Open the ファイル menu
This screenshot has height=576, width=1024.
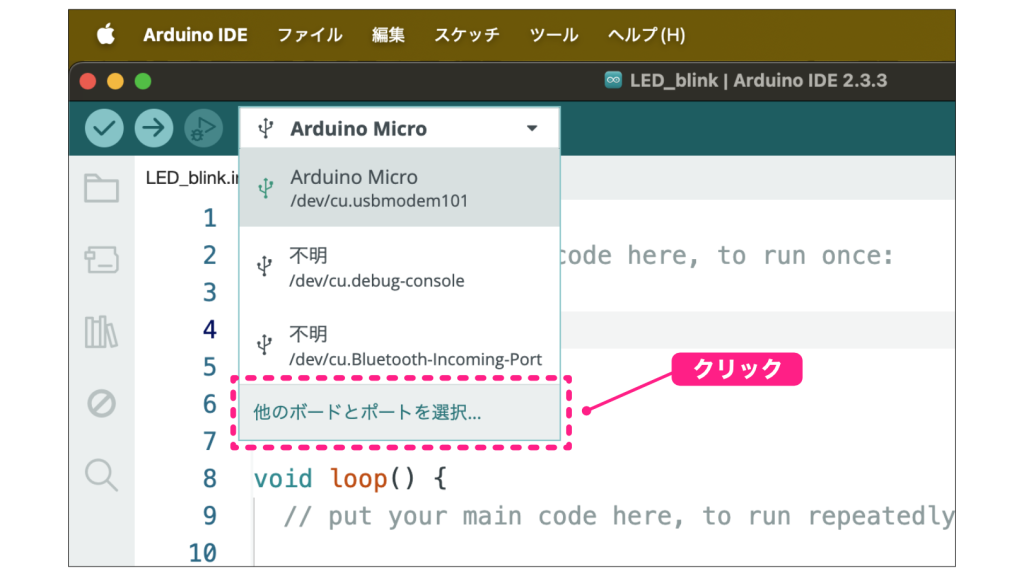[x=310, y=35]
